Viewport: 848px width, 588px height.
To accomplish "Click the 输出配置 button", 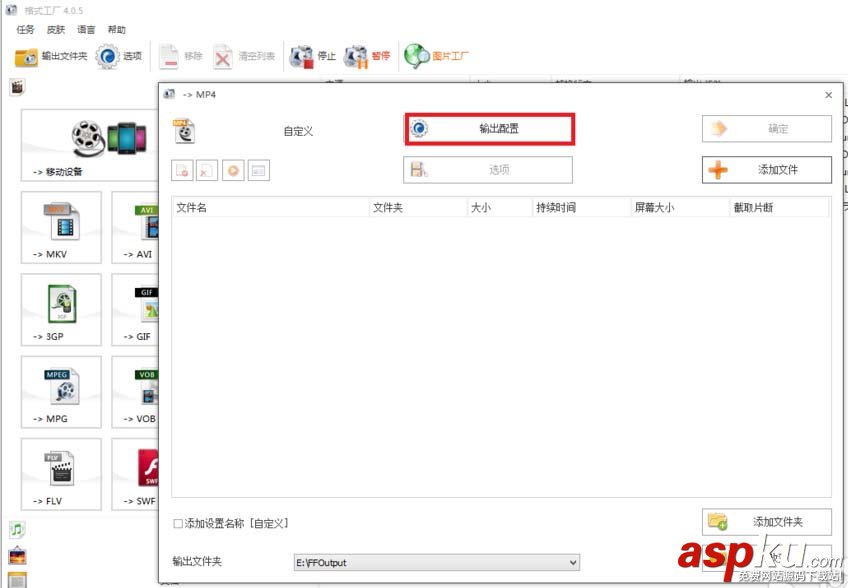I will (489, 129).
